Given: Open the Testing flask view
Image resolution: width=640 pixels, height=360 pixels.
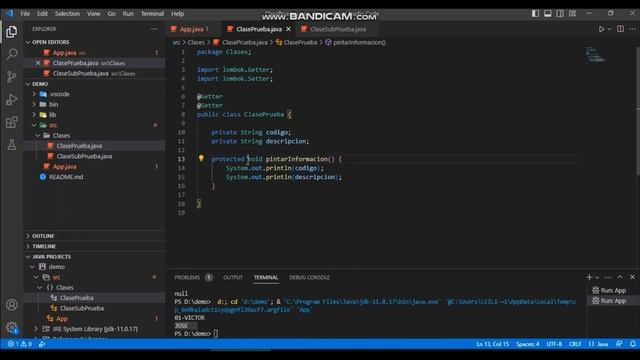Looking at the screenshot, I should tap(11, 144).
